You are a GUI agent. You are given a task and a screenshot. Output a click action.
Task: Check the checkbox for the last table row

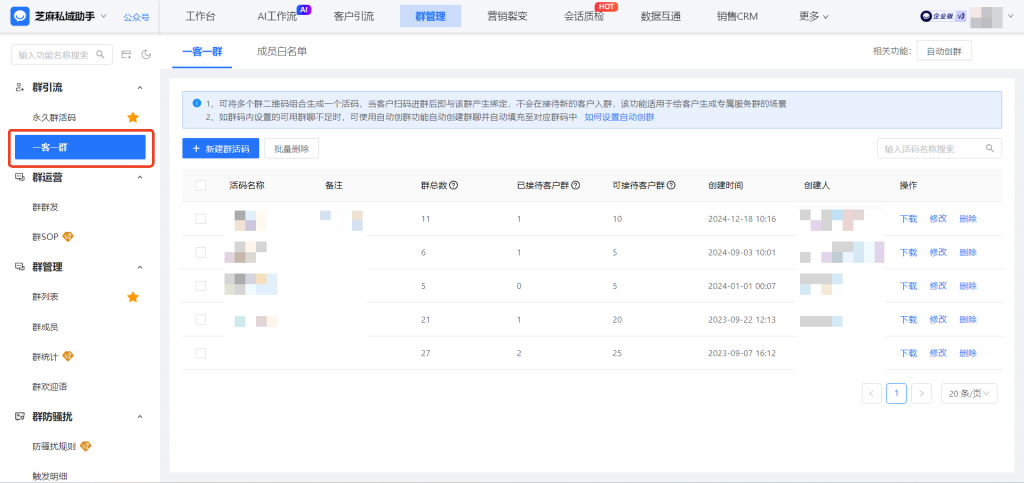(x=201, y=353)
